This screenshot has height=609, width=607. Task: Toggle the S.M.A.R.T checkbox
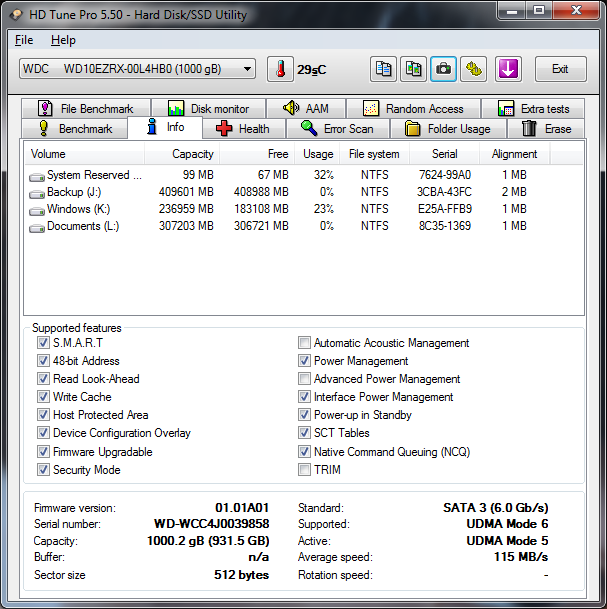point(43,343)
